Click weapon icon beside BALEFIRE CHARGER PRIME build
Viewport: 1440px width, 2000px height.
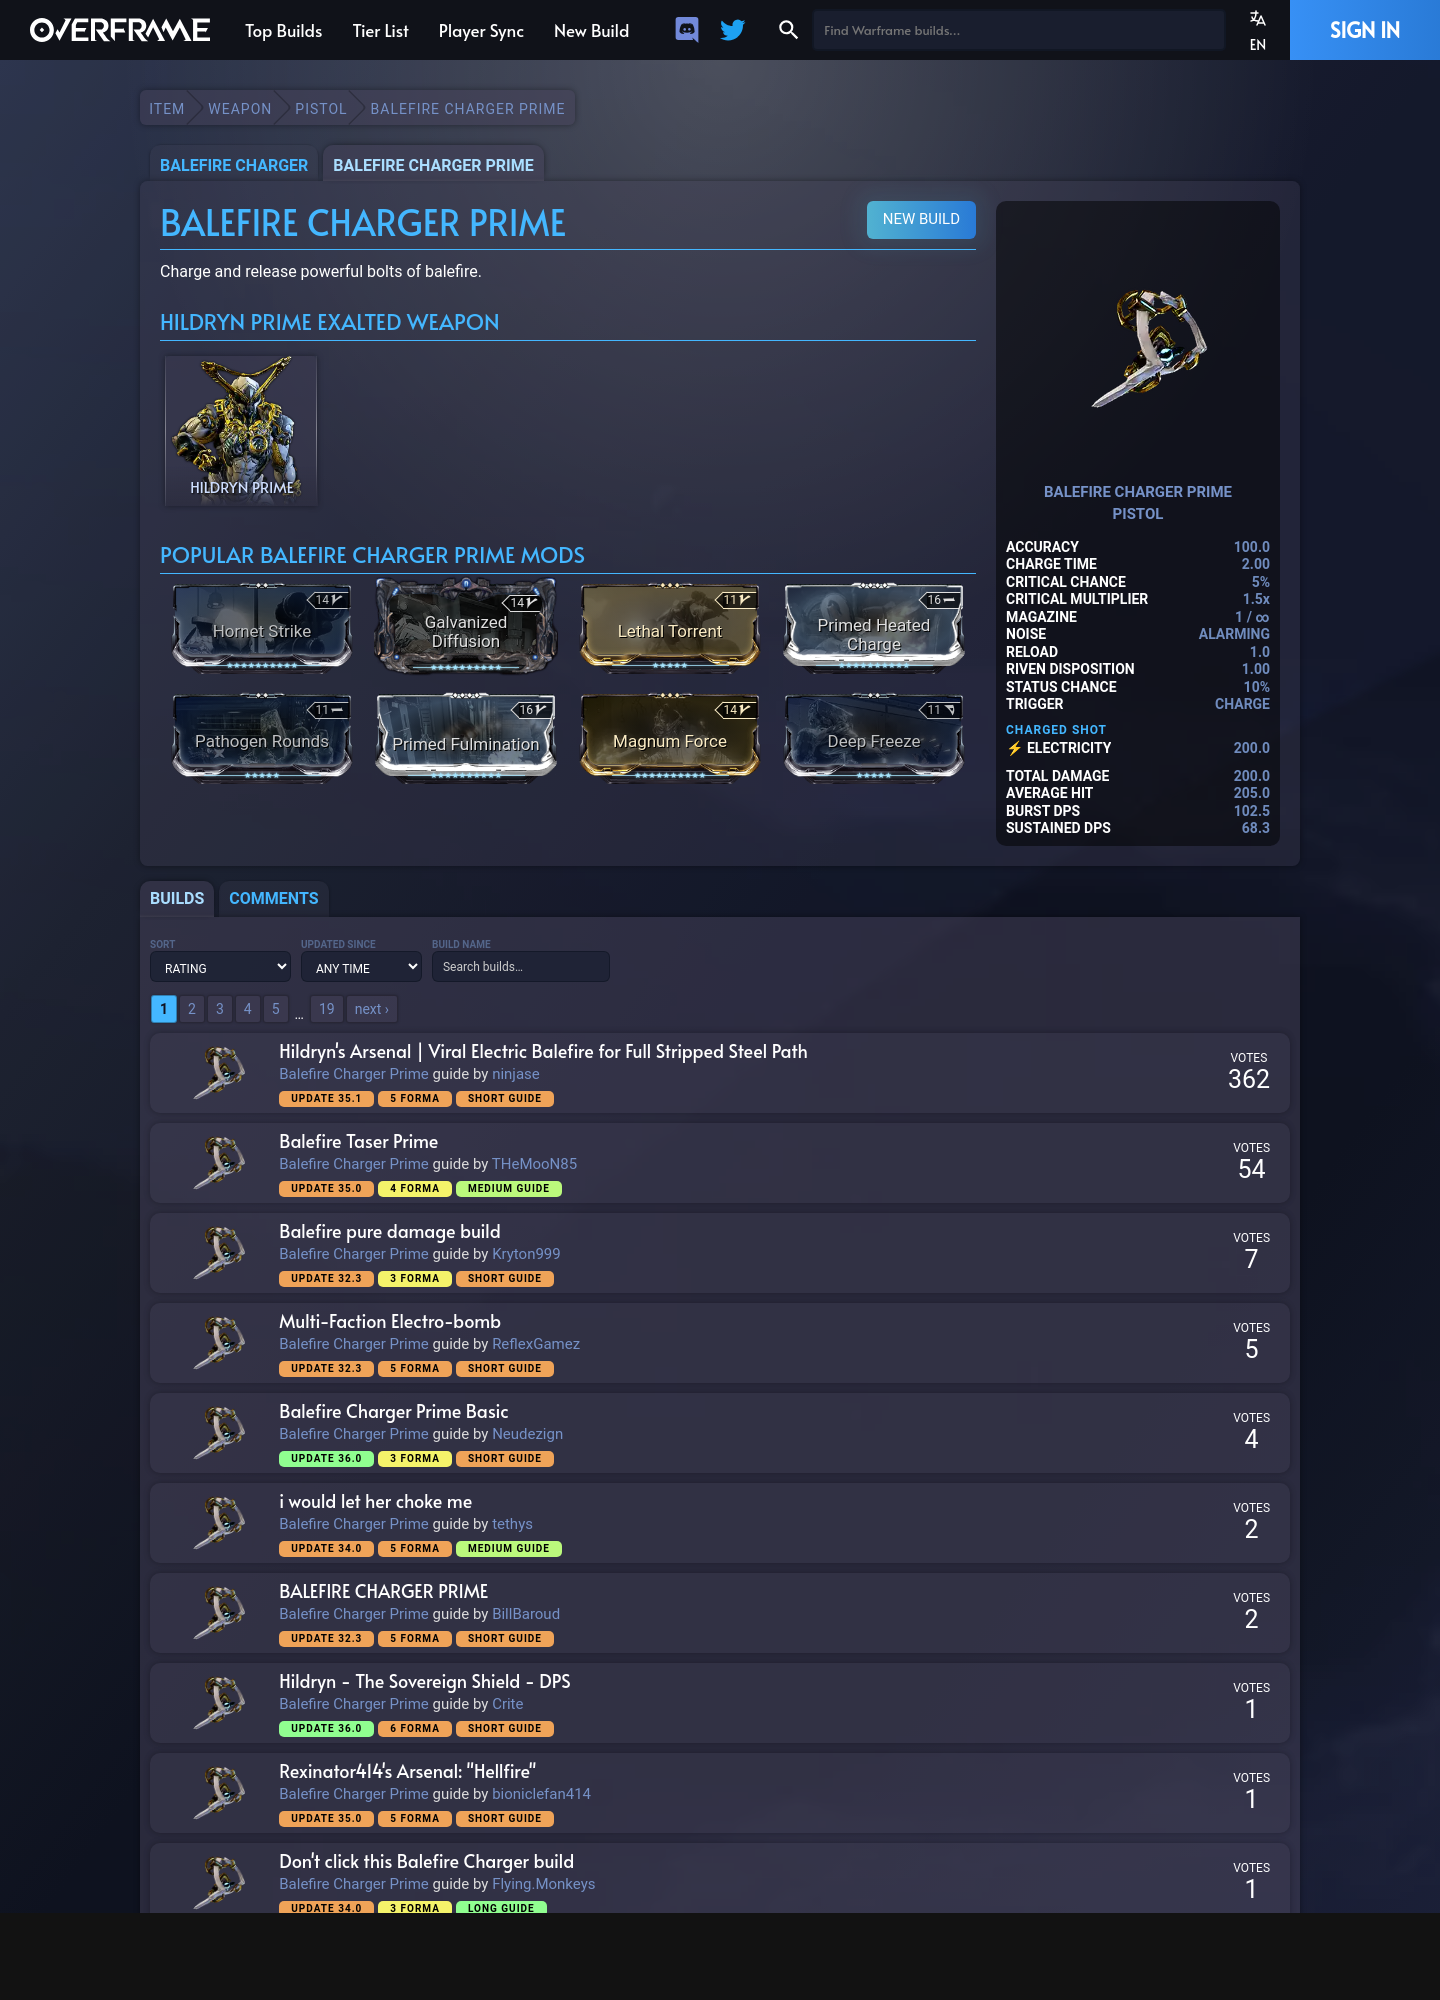(x=220, y=1613)
